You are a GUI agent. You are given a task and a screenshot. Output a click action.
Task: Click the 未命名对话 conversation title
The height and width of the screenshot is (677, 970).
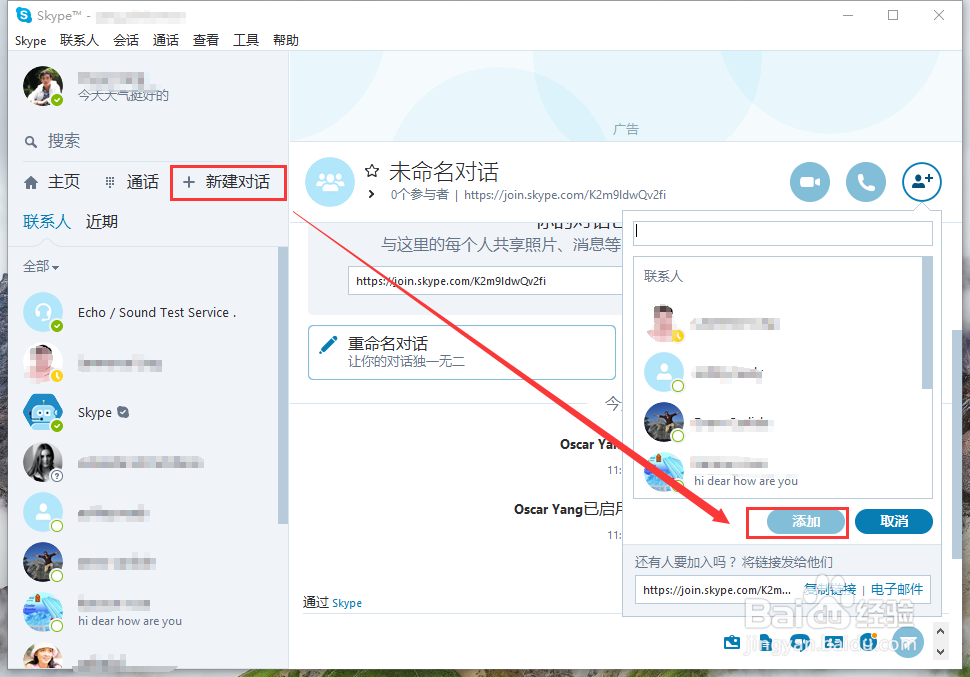pos(444,171)
